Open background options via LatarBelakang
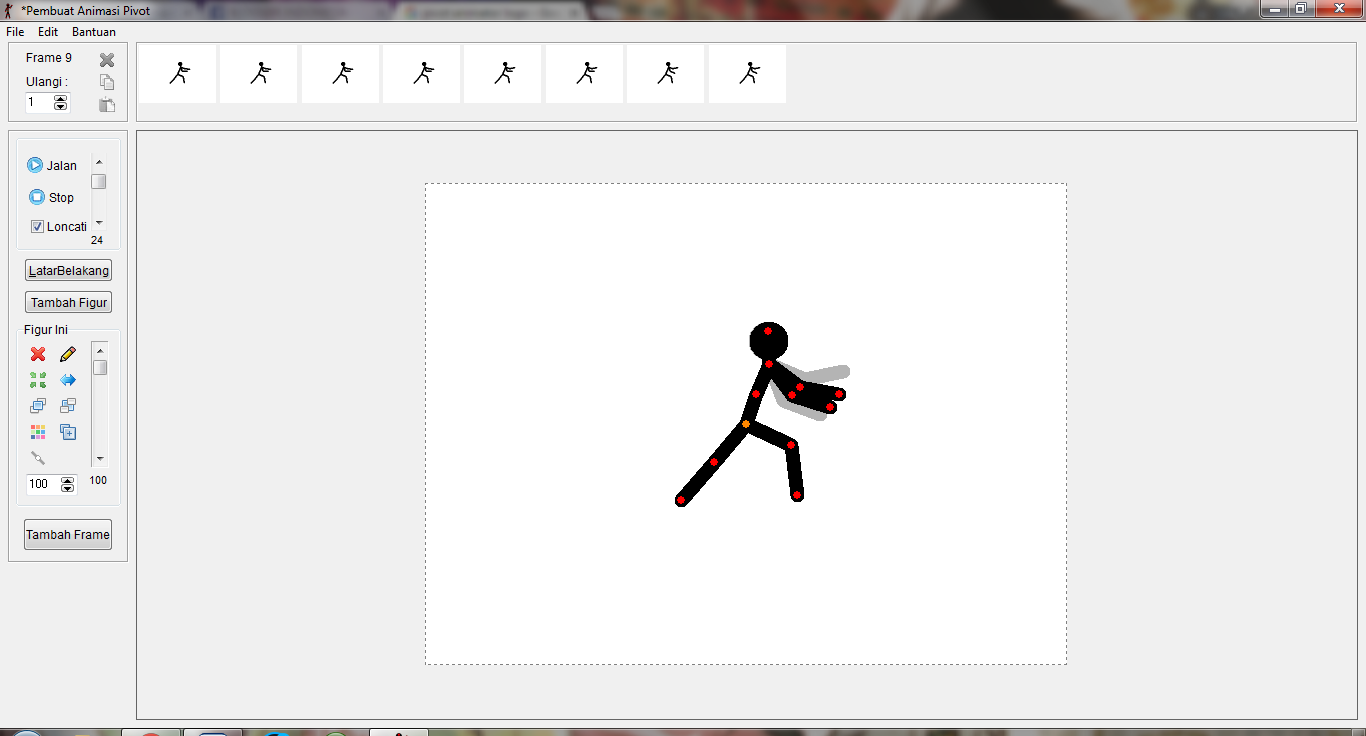1366x736 pixels. point(67,269)
